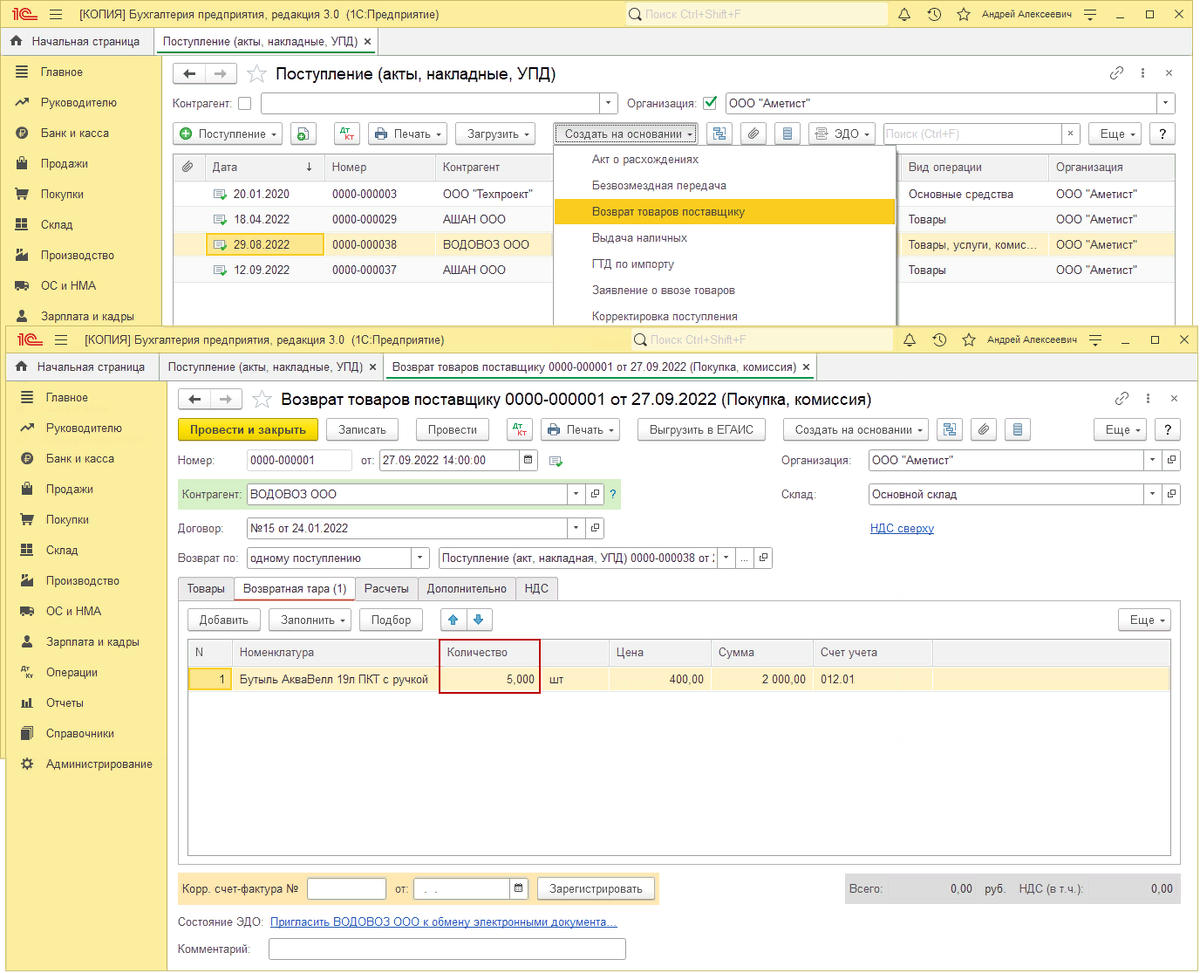
Task: Move the row up with the blue up arrow
Action: point(453,620)
